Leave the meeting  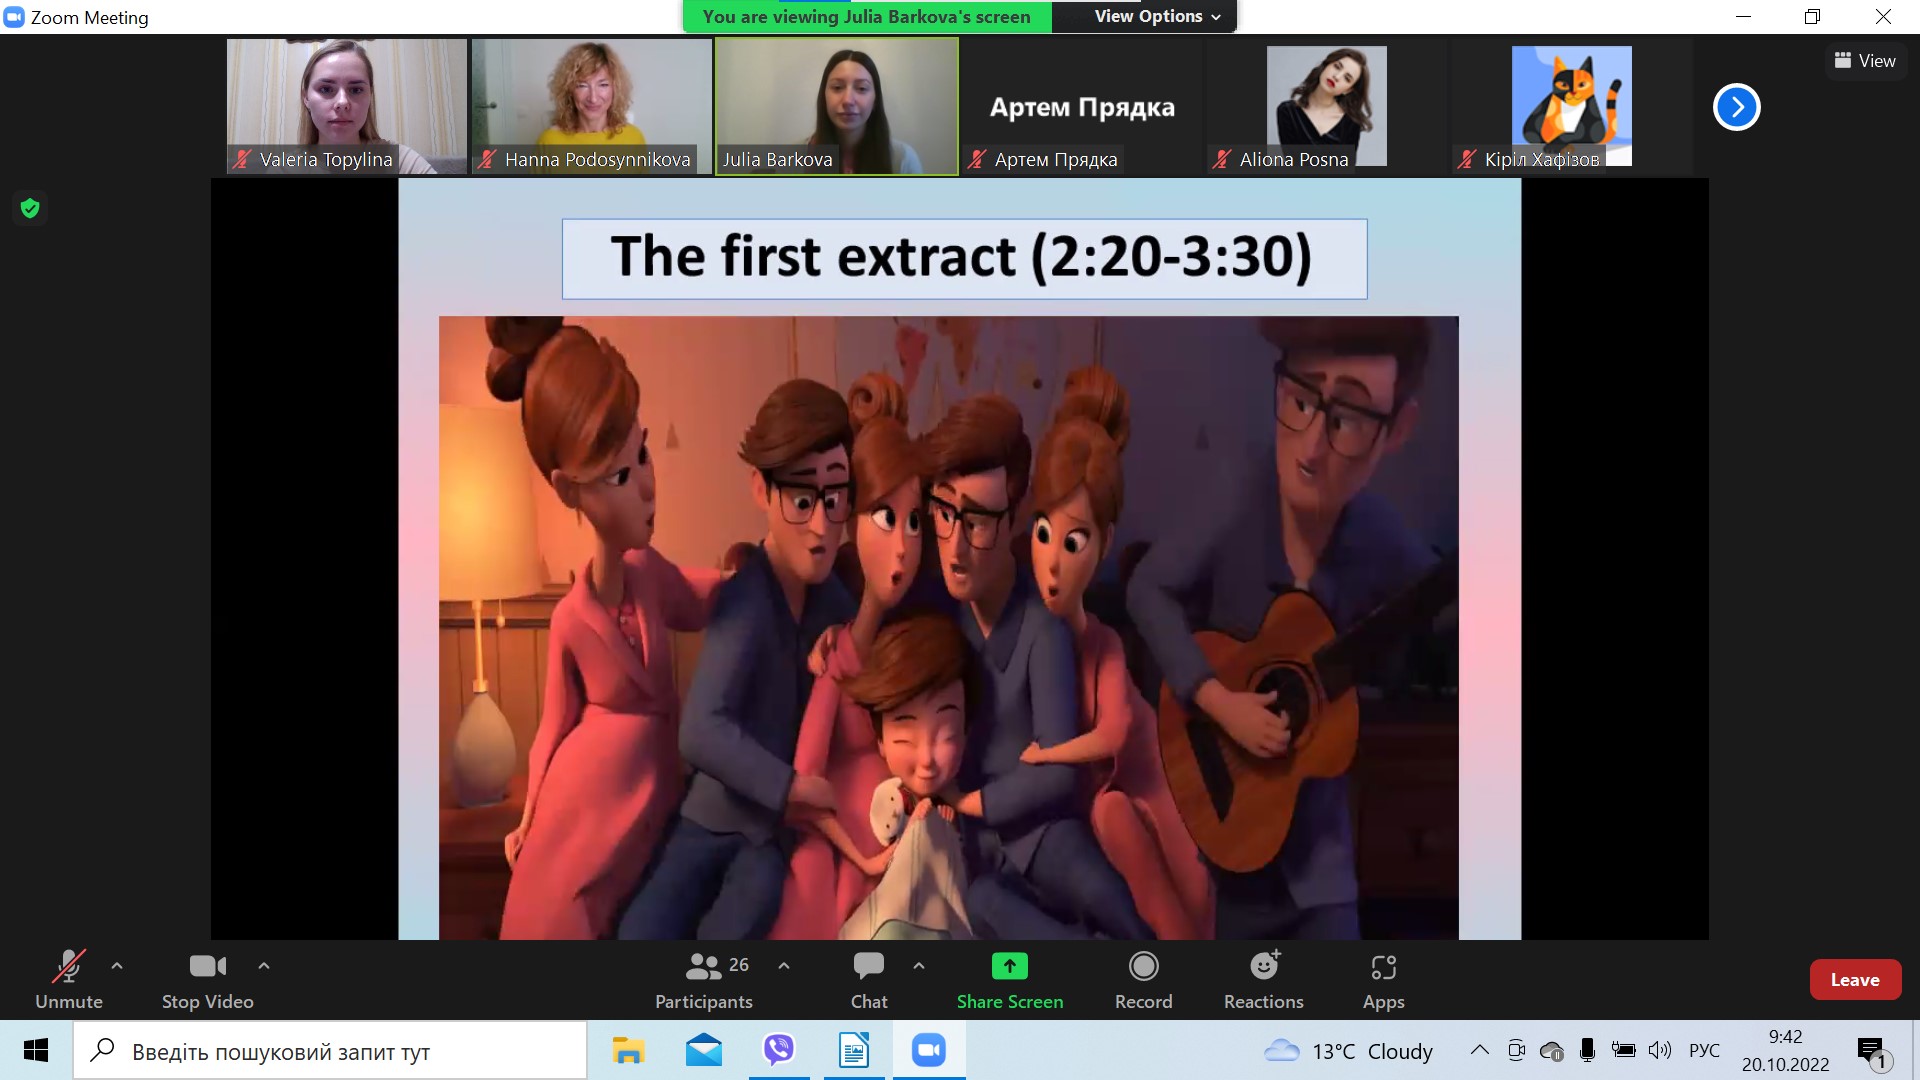pos(1854,980)
